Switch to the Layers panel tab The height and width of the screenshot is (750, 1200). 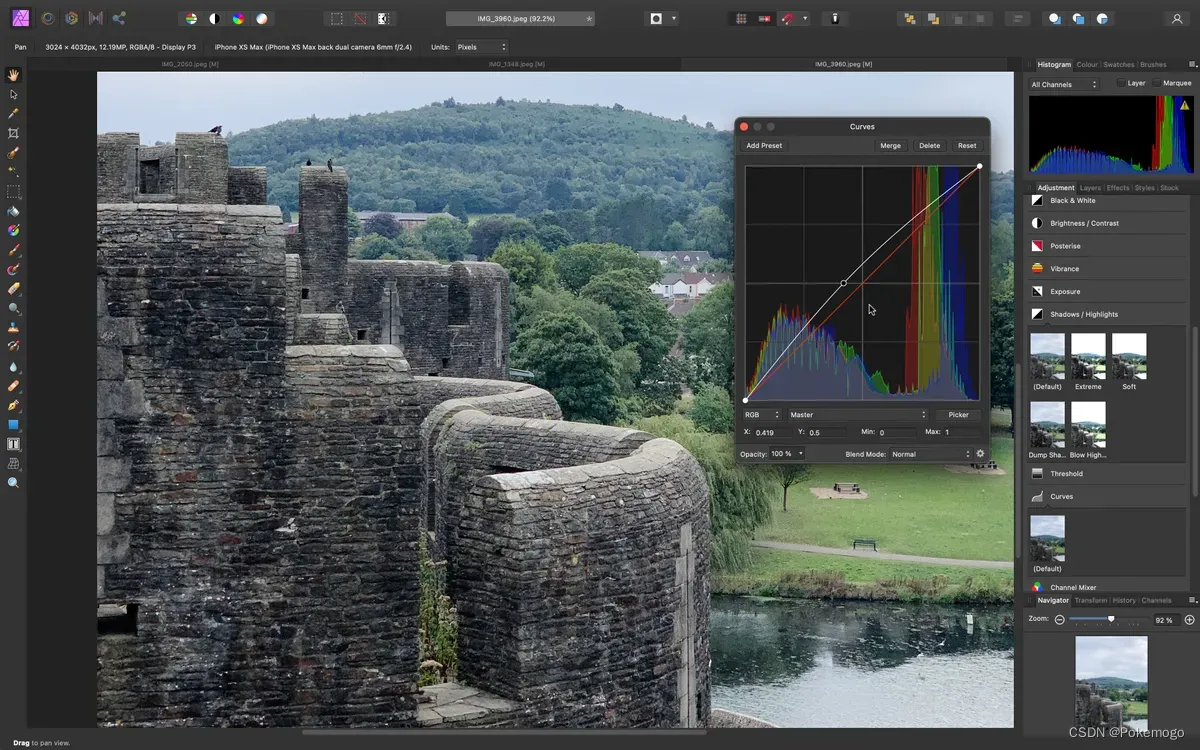1089,187
